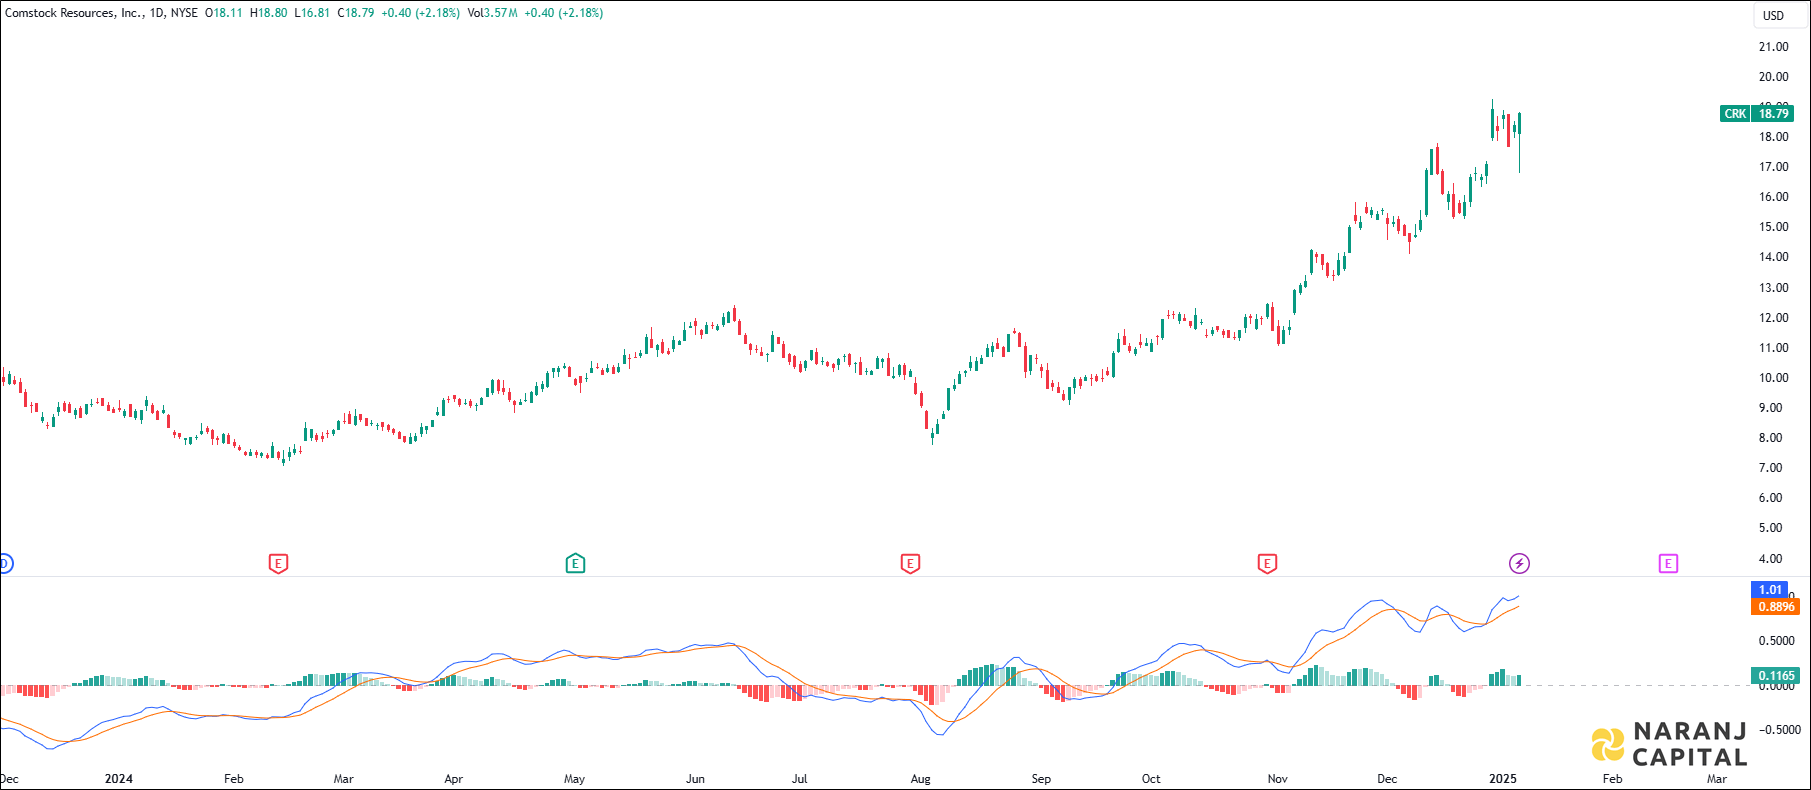This screenshot has width=1811, height=790.
Task: Click the 1D interval in the chart legend
Action: pyautogui.click(x=157, y=13)
